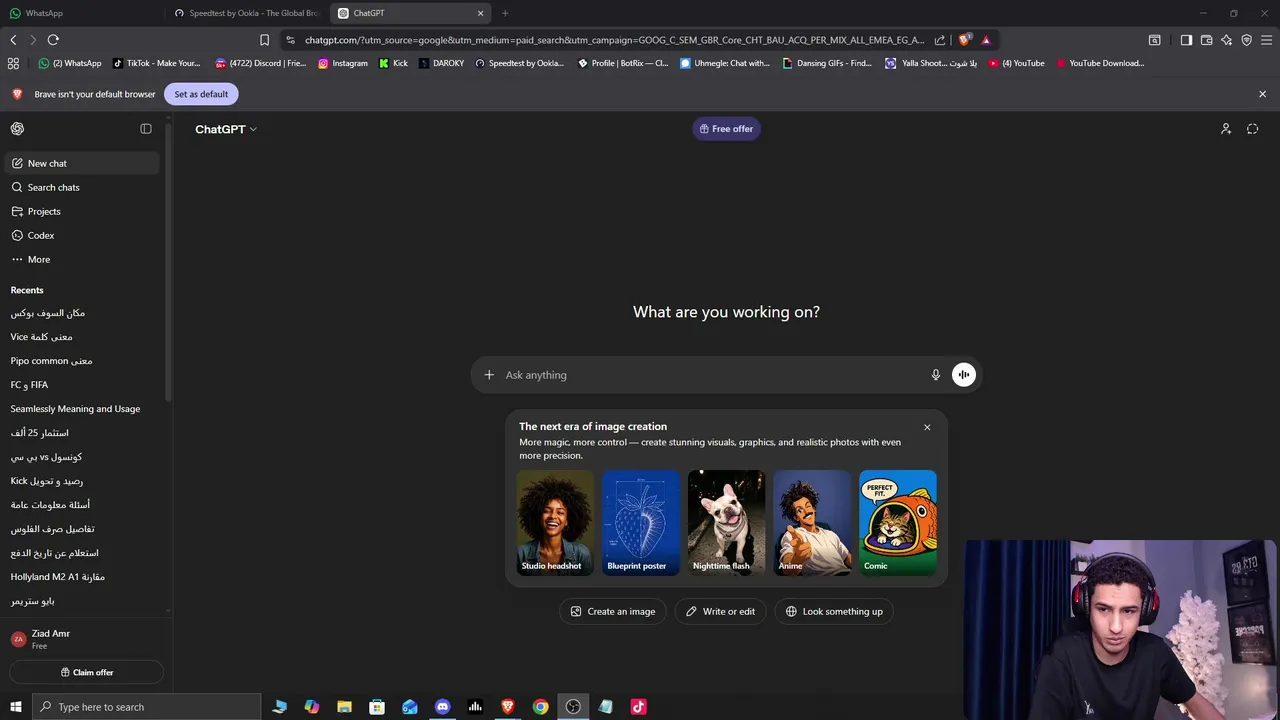The image size is (1280, 720).
Task: Select the Anime style thumbnail
Action: click(812, 522)
